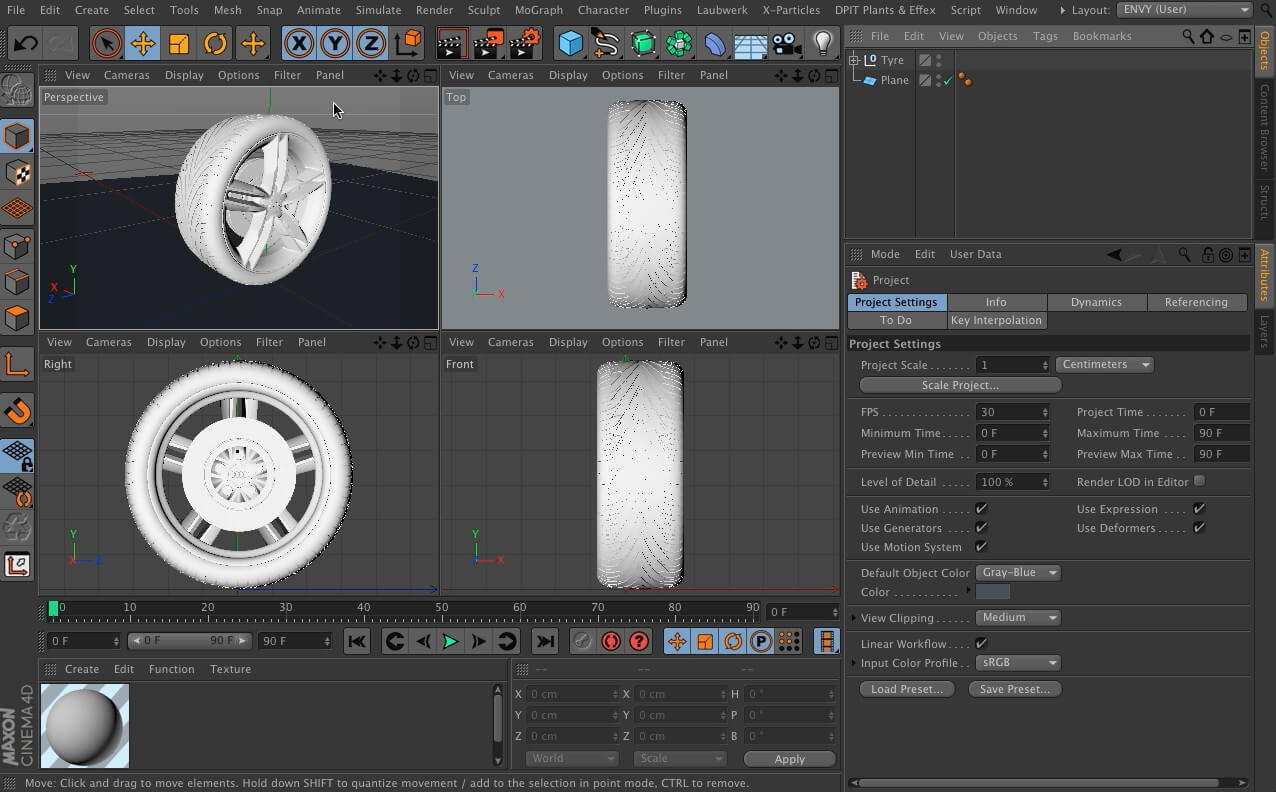Open the Input Color Profile sRGB dropdown

pos(1017,663)
